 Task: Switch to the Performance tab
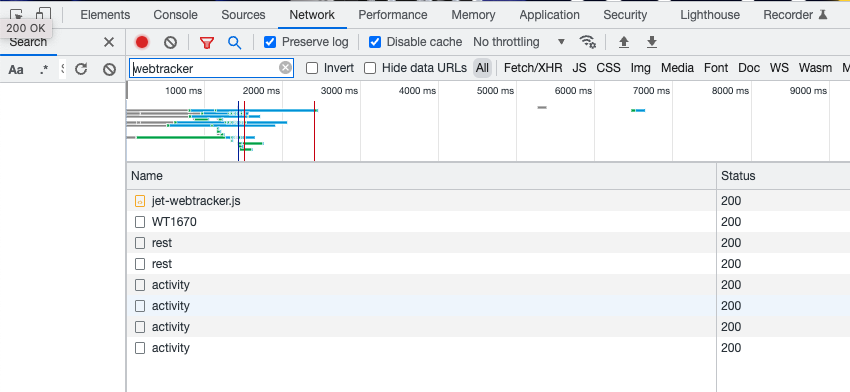point(393,15)
